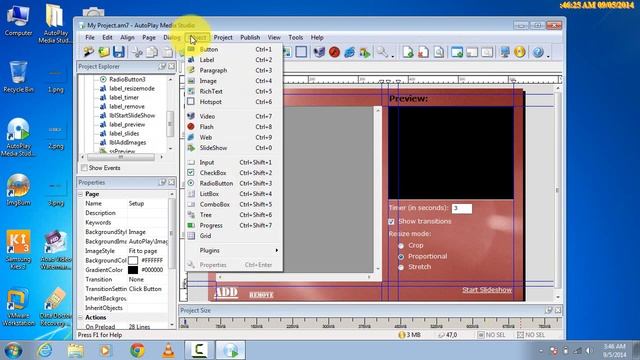The image size is (640, 360).
Task: Click the Windows Start orb
Action: point(13,350)
